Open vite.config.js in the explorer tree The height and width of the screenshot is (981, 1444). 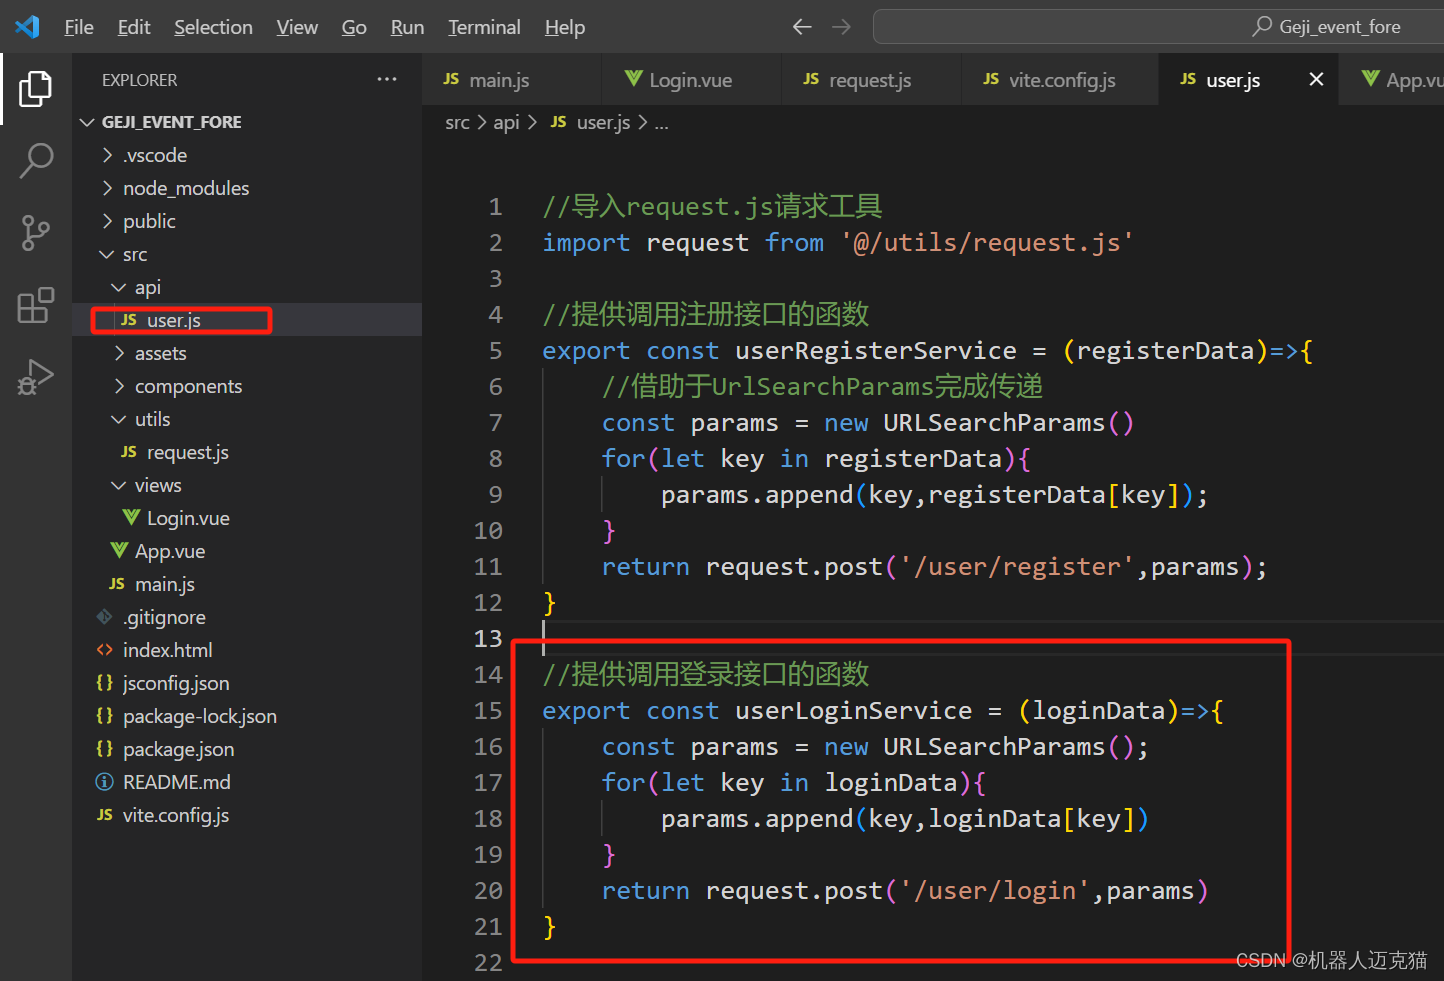247,815
